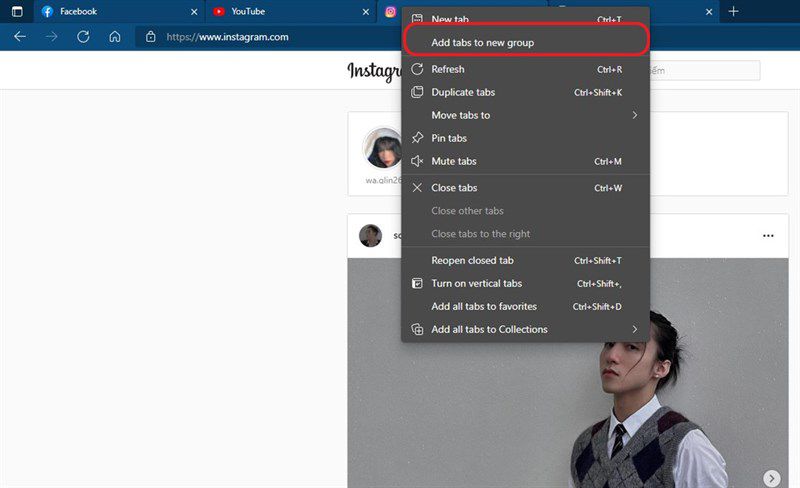Click the Instagram search field
800x488 pixels.
click(x=705, y=70)
